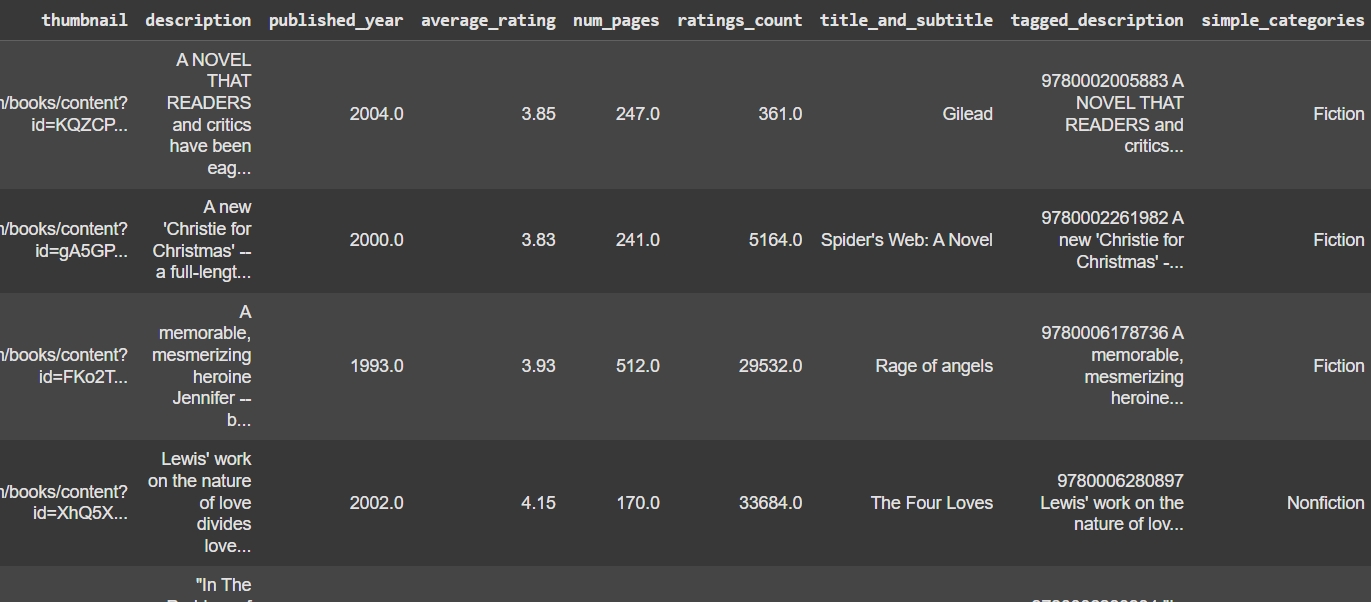Click published year 2004.0
The width and height of the screenshot is (1371, 602).
click(376, 114)
